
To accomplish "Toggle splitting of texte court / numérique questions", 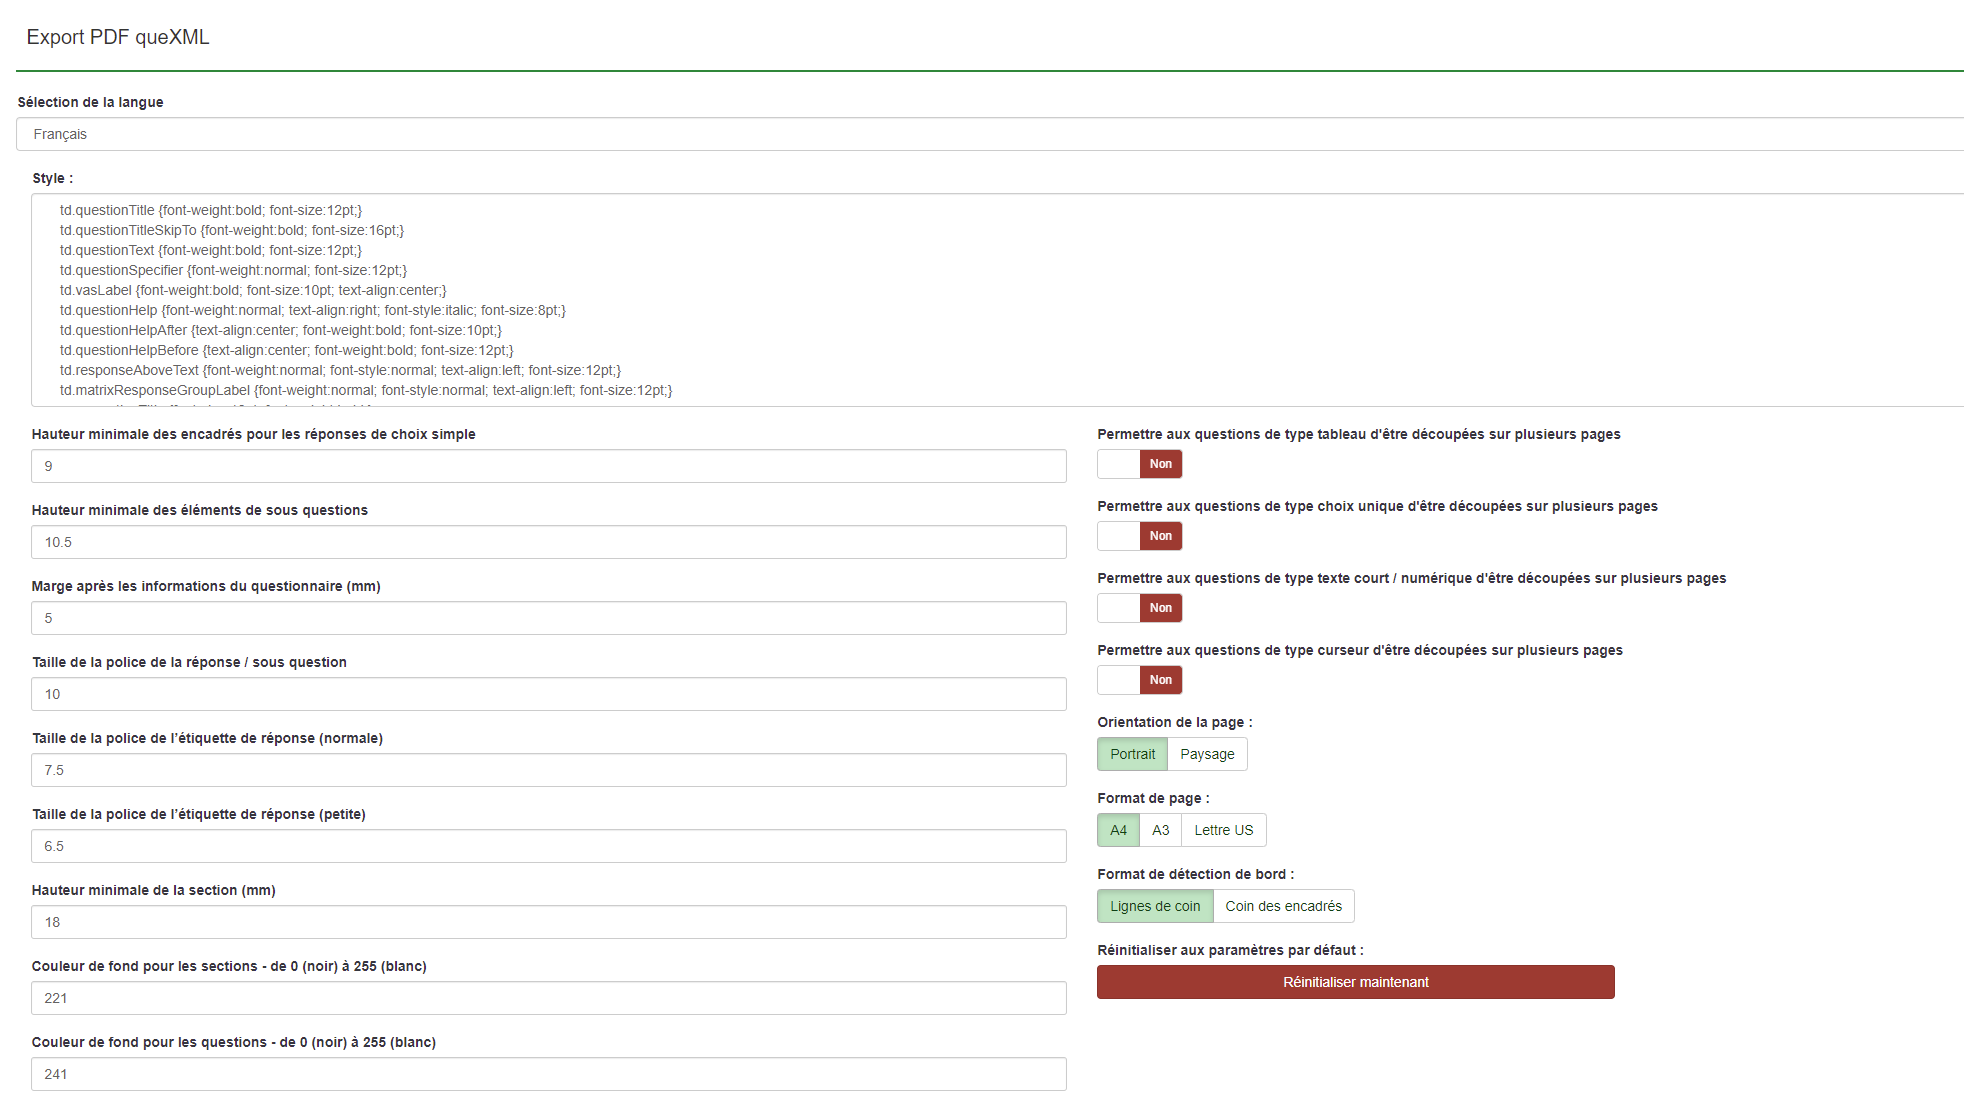I will coord(1139,608).
